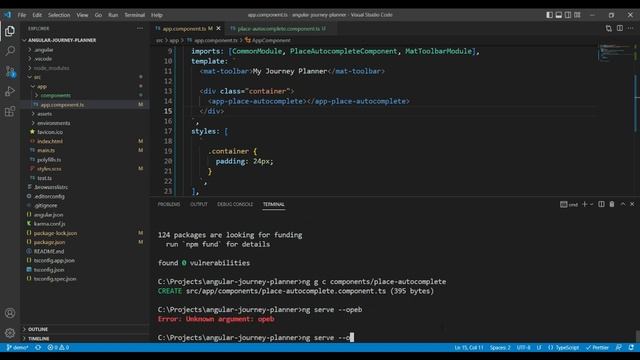The width and height of the screenshot is (640, 360).
Task: Click the UTF-8 encoding status item
Action: point(523,348)
